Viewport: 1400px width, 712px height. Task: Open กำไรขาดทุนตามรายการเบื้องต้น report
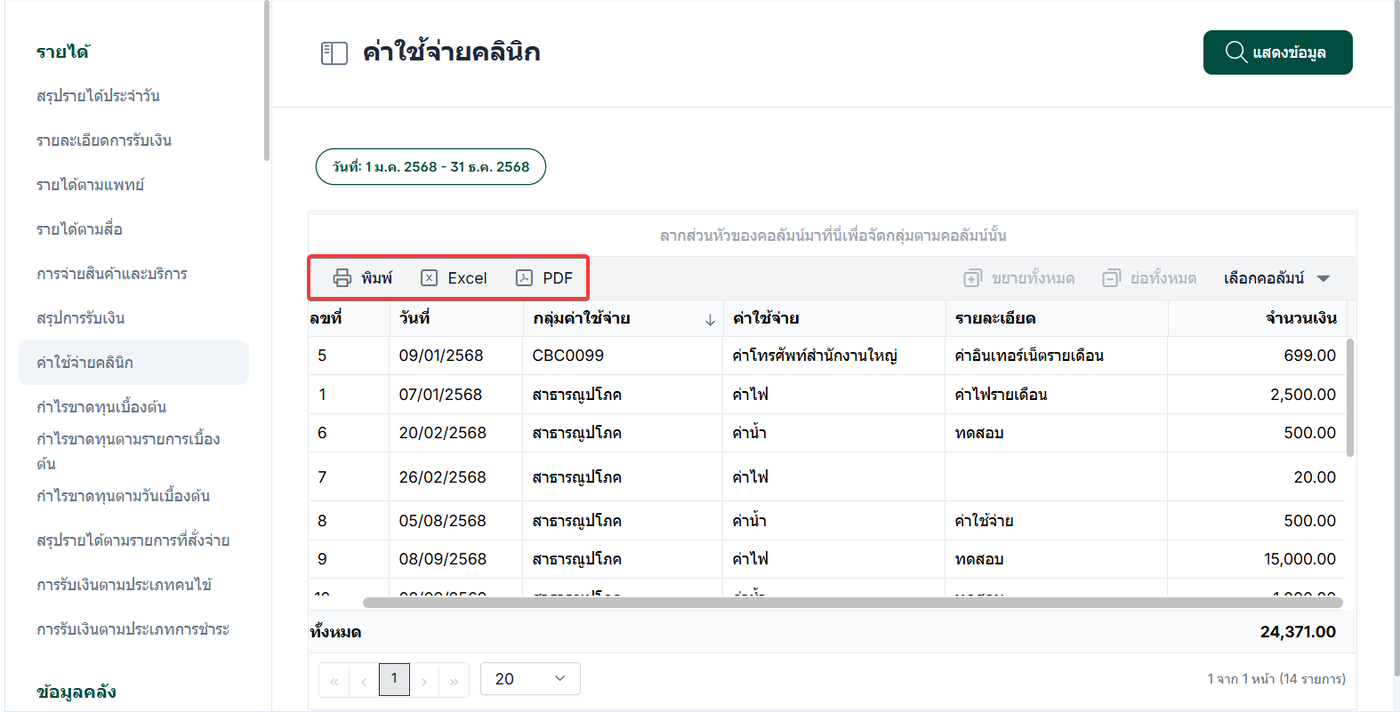[x=128, y=451]
